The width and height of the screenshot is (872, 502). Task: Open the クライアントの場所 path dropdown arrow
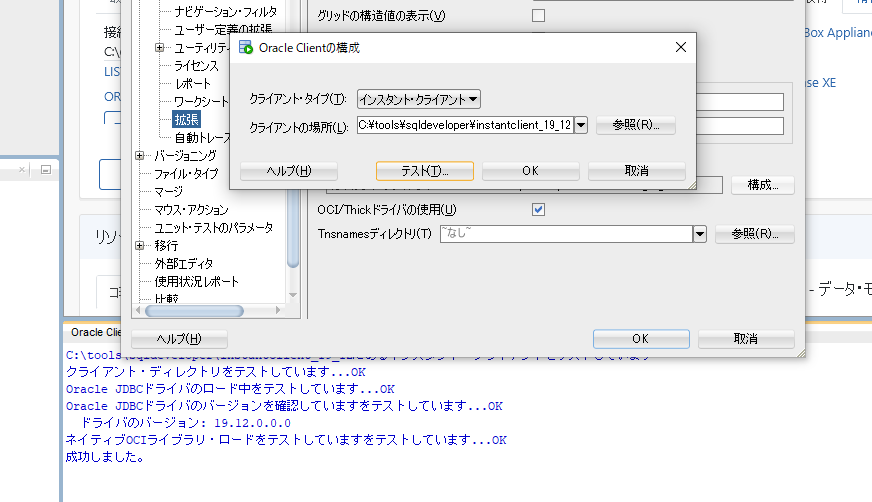point(580,125)
